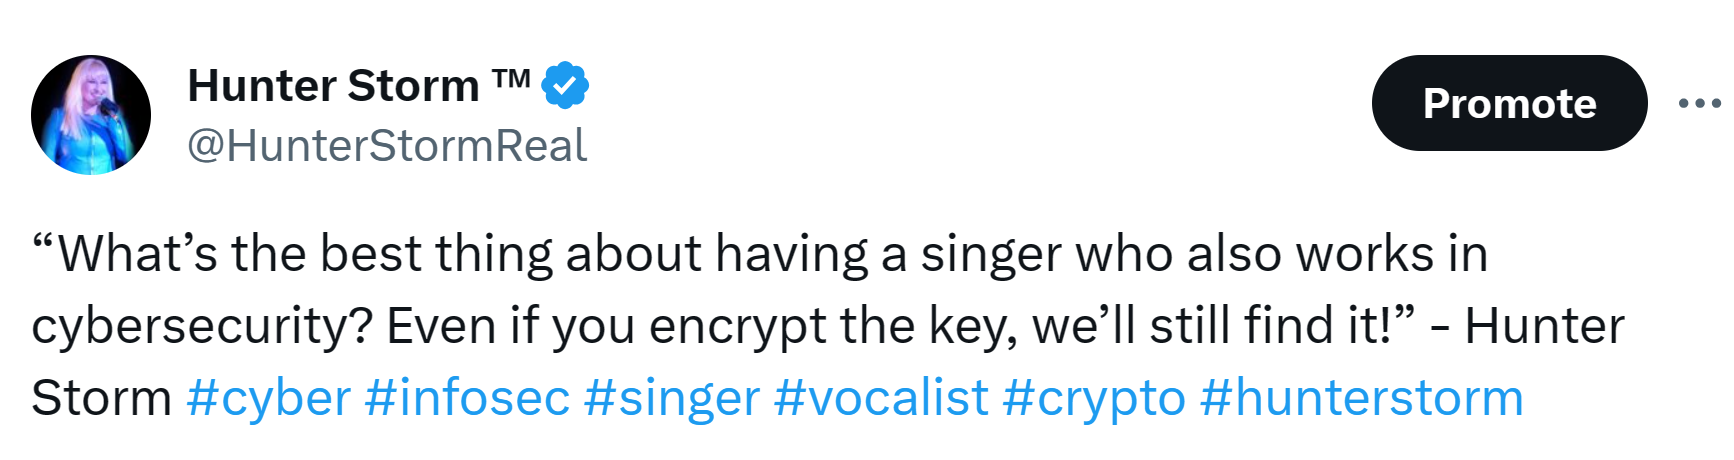Open the #crypto hashtag link
Screen dimensions: 1734x460
pyautogui.click(x=1093, y=398)
